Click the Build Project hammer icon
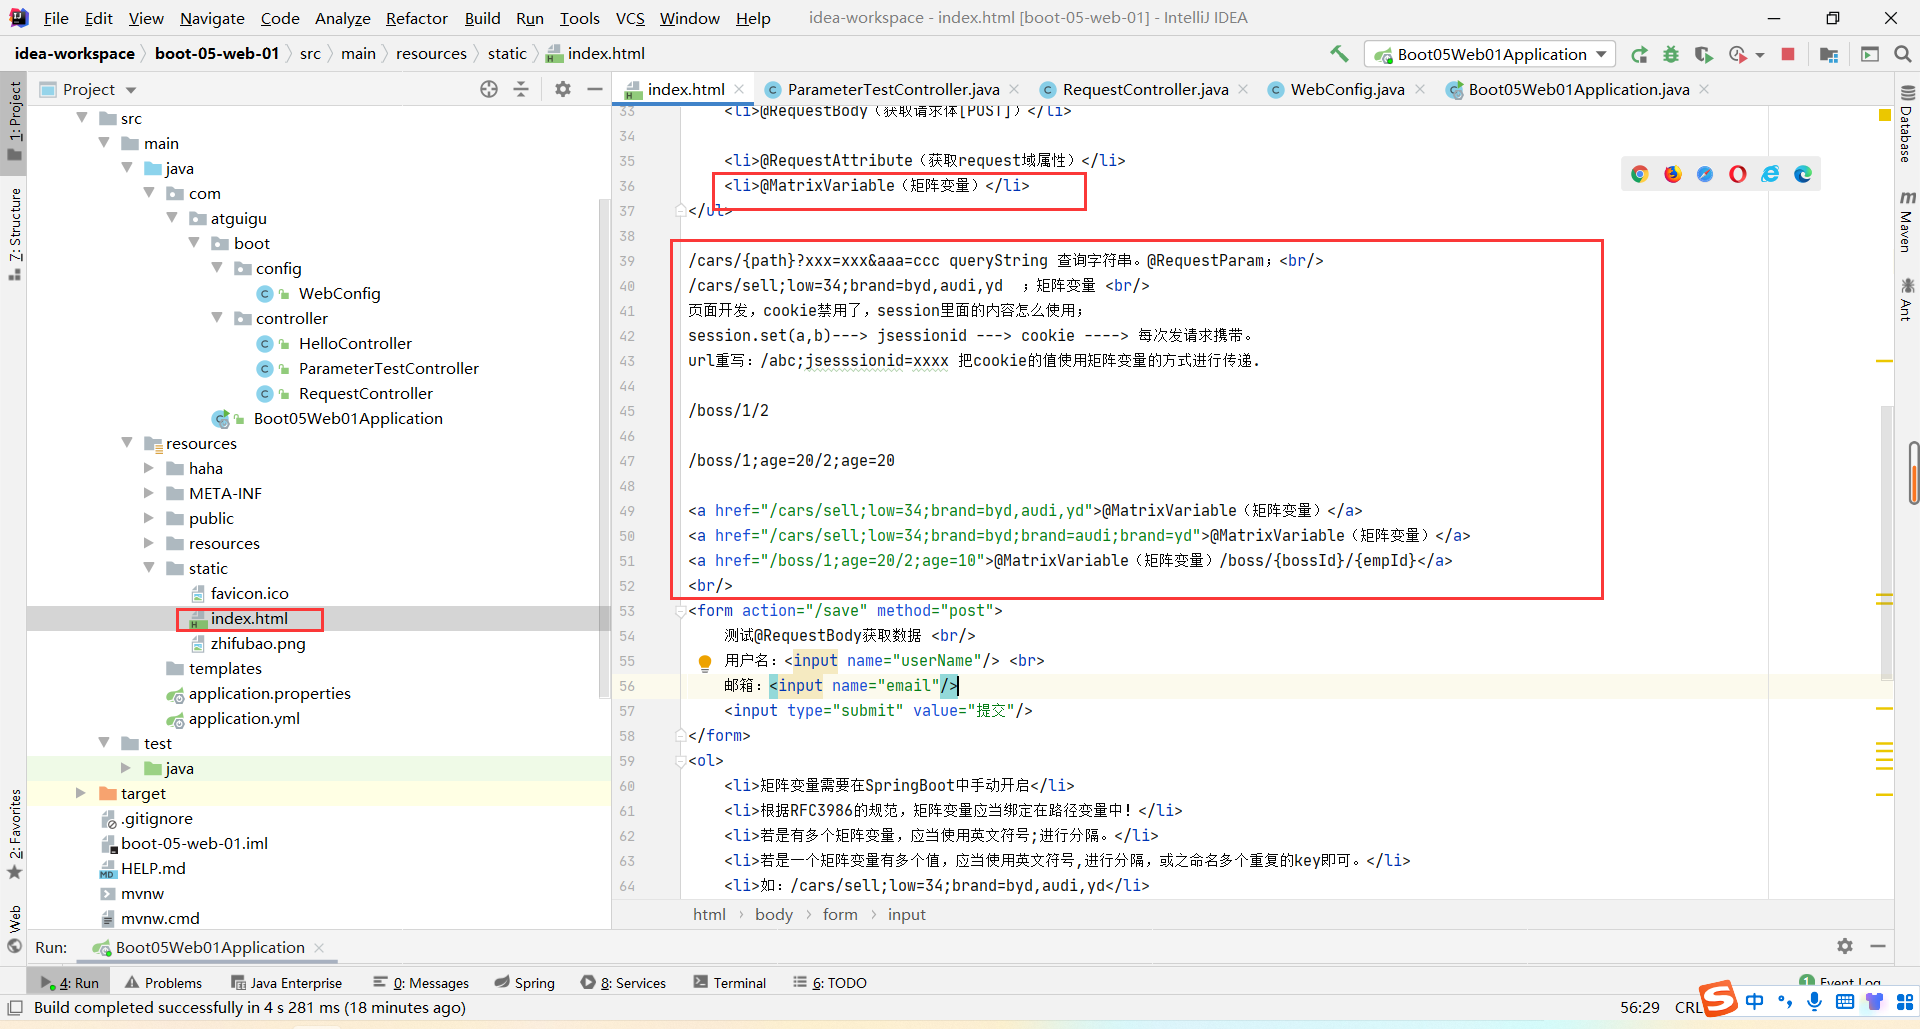This screenshot has width=1920, height=1029. [x=1339, y=54]
